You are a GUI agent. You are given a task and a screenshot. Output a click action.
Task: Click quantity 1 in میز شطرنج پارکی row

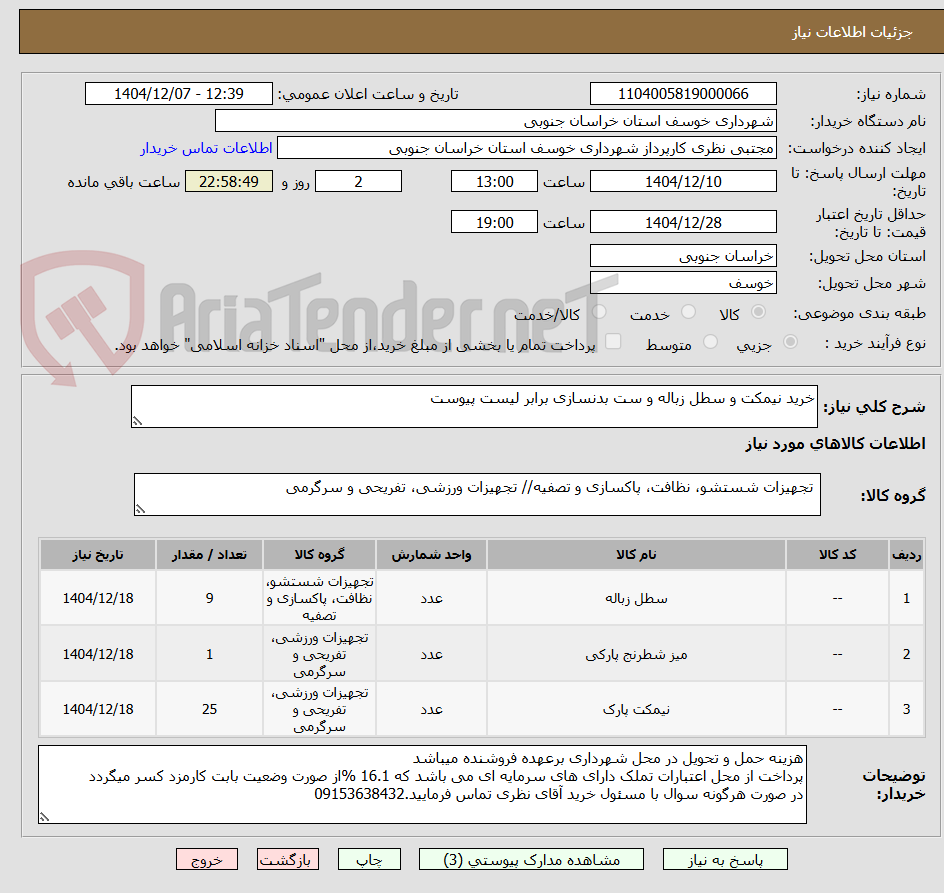pos(209,654)
